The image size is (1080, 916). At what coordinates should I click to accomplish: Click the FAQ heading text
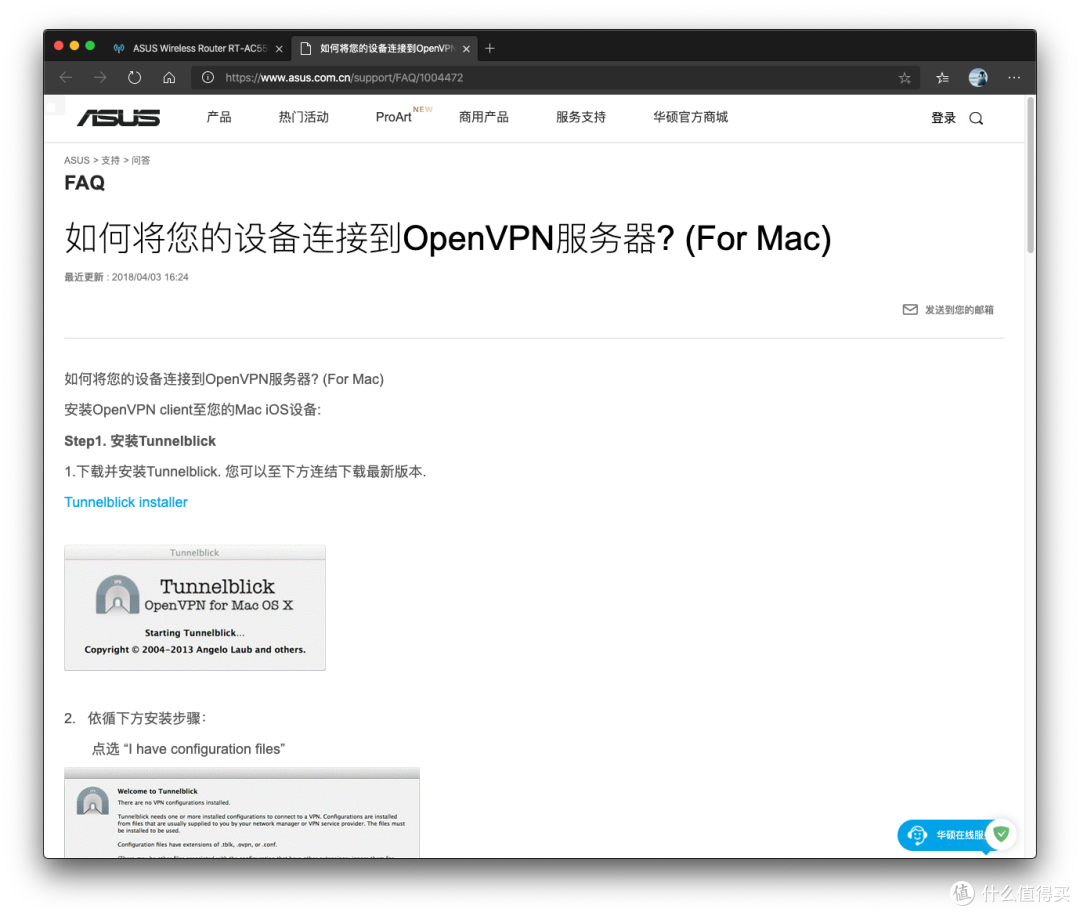point(85,183)
